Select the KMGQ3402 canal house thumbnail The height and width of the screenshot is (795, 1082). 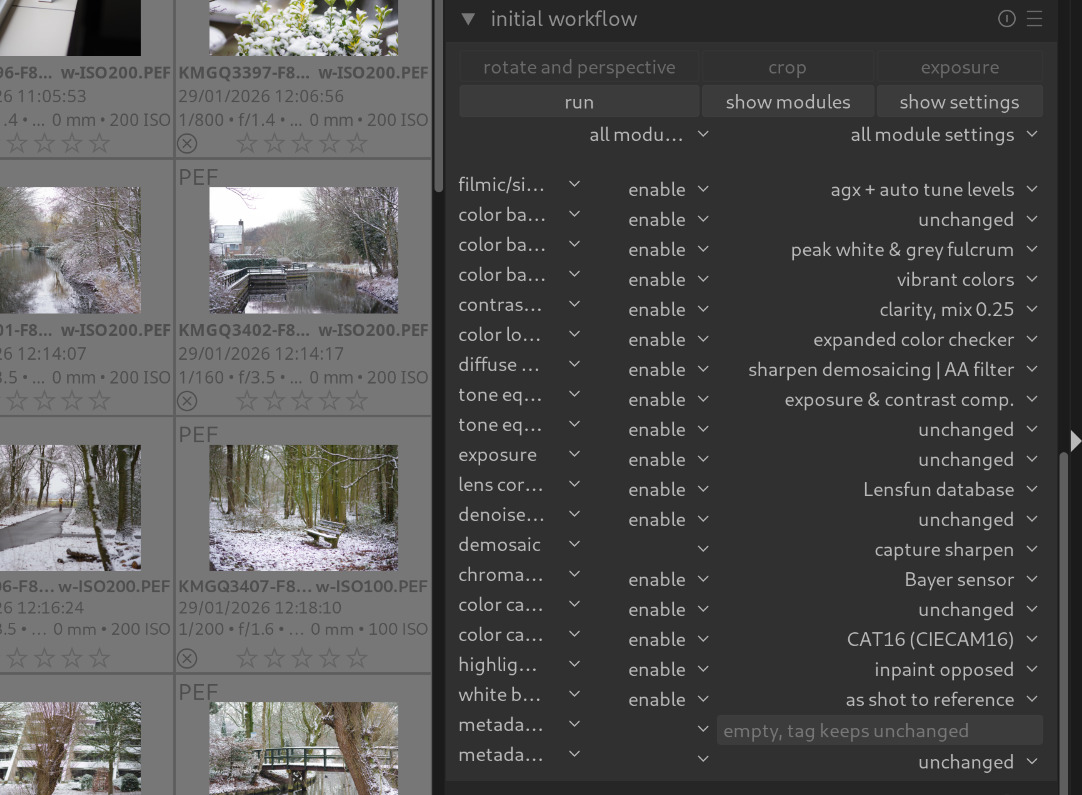[303, 250]
